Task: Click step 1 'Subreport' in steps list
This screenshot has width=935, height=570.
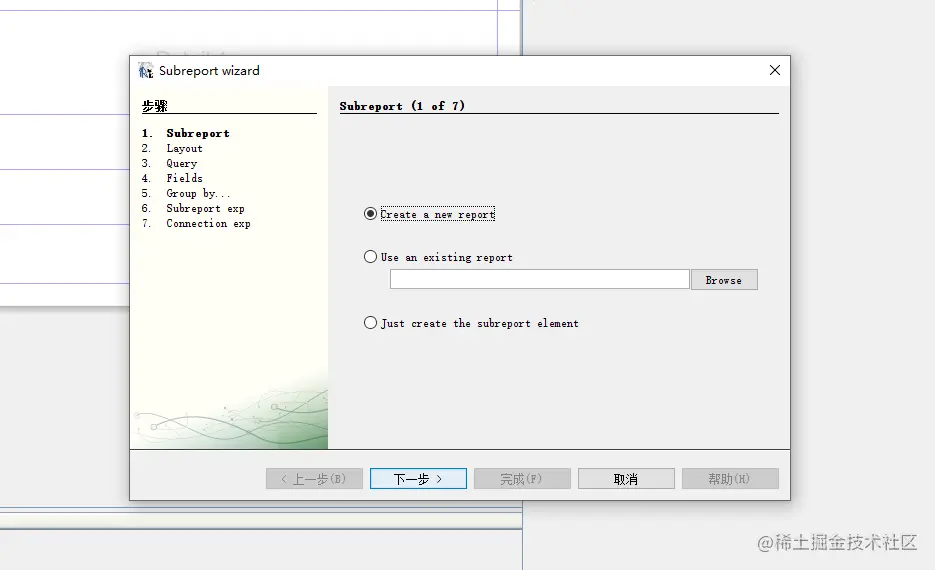Action: tap(197, 134)
